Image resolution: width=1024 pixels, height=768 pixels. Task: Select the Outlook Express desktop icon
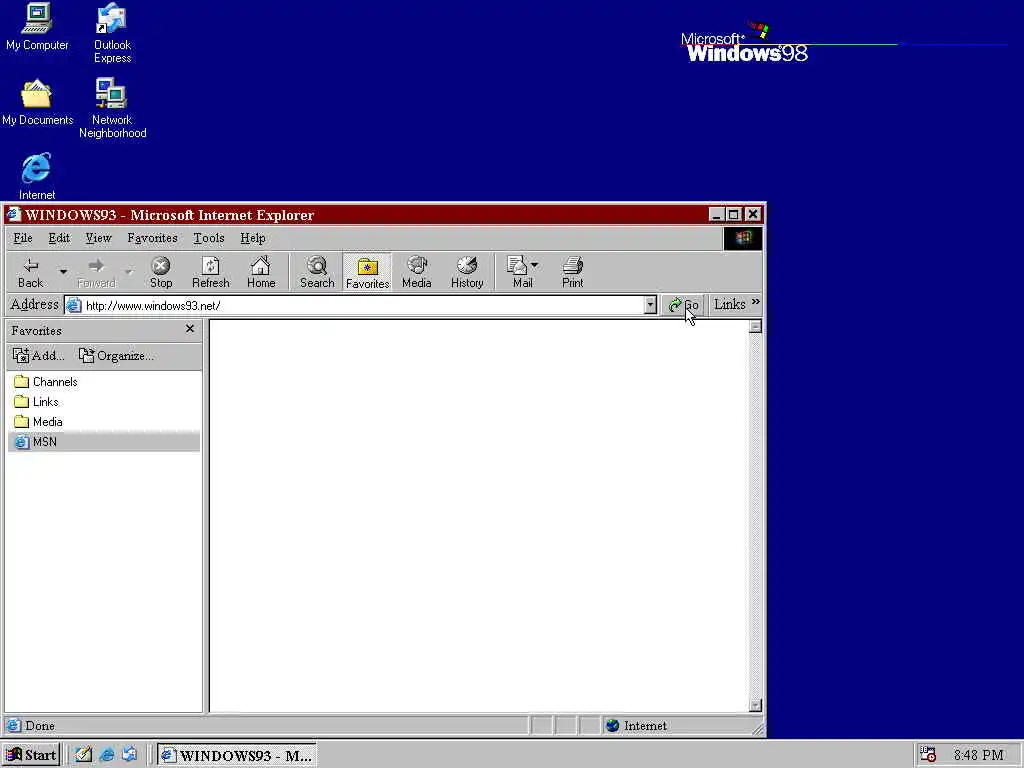(112, 33)
